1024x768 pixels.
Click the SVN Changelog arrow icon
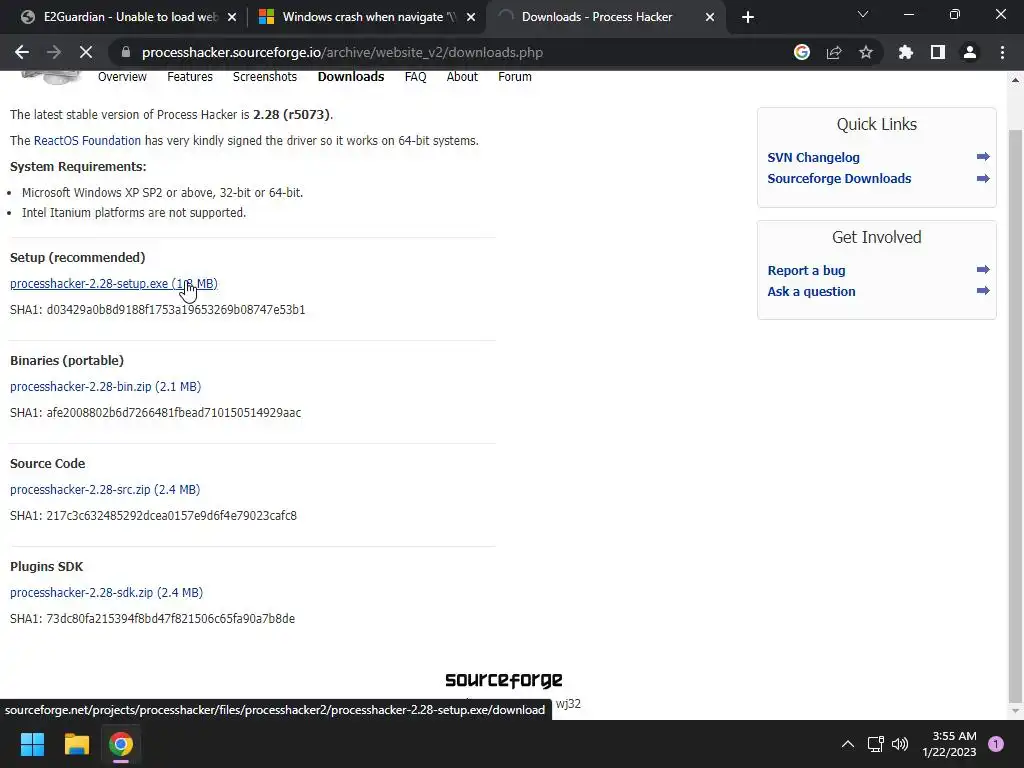tap(983, 157)
